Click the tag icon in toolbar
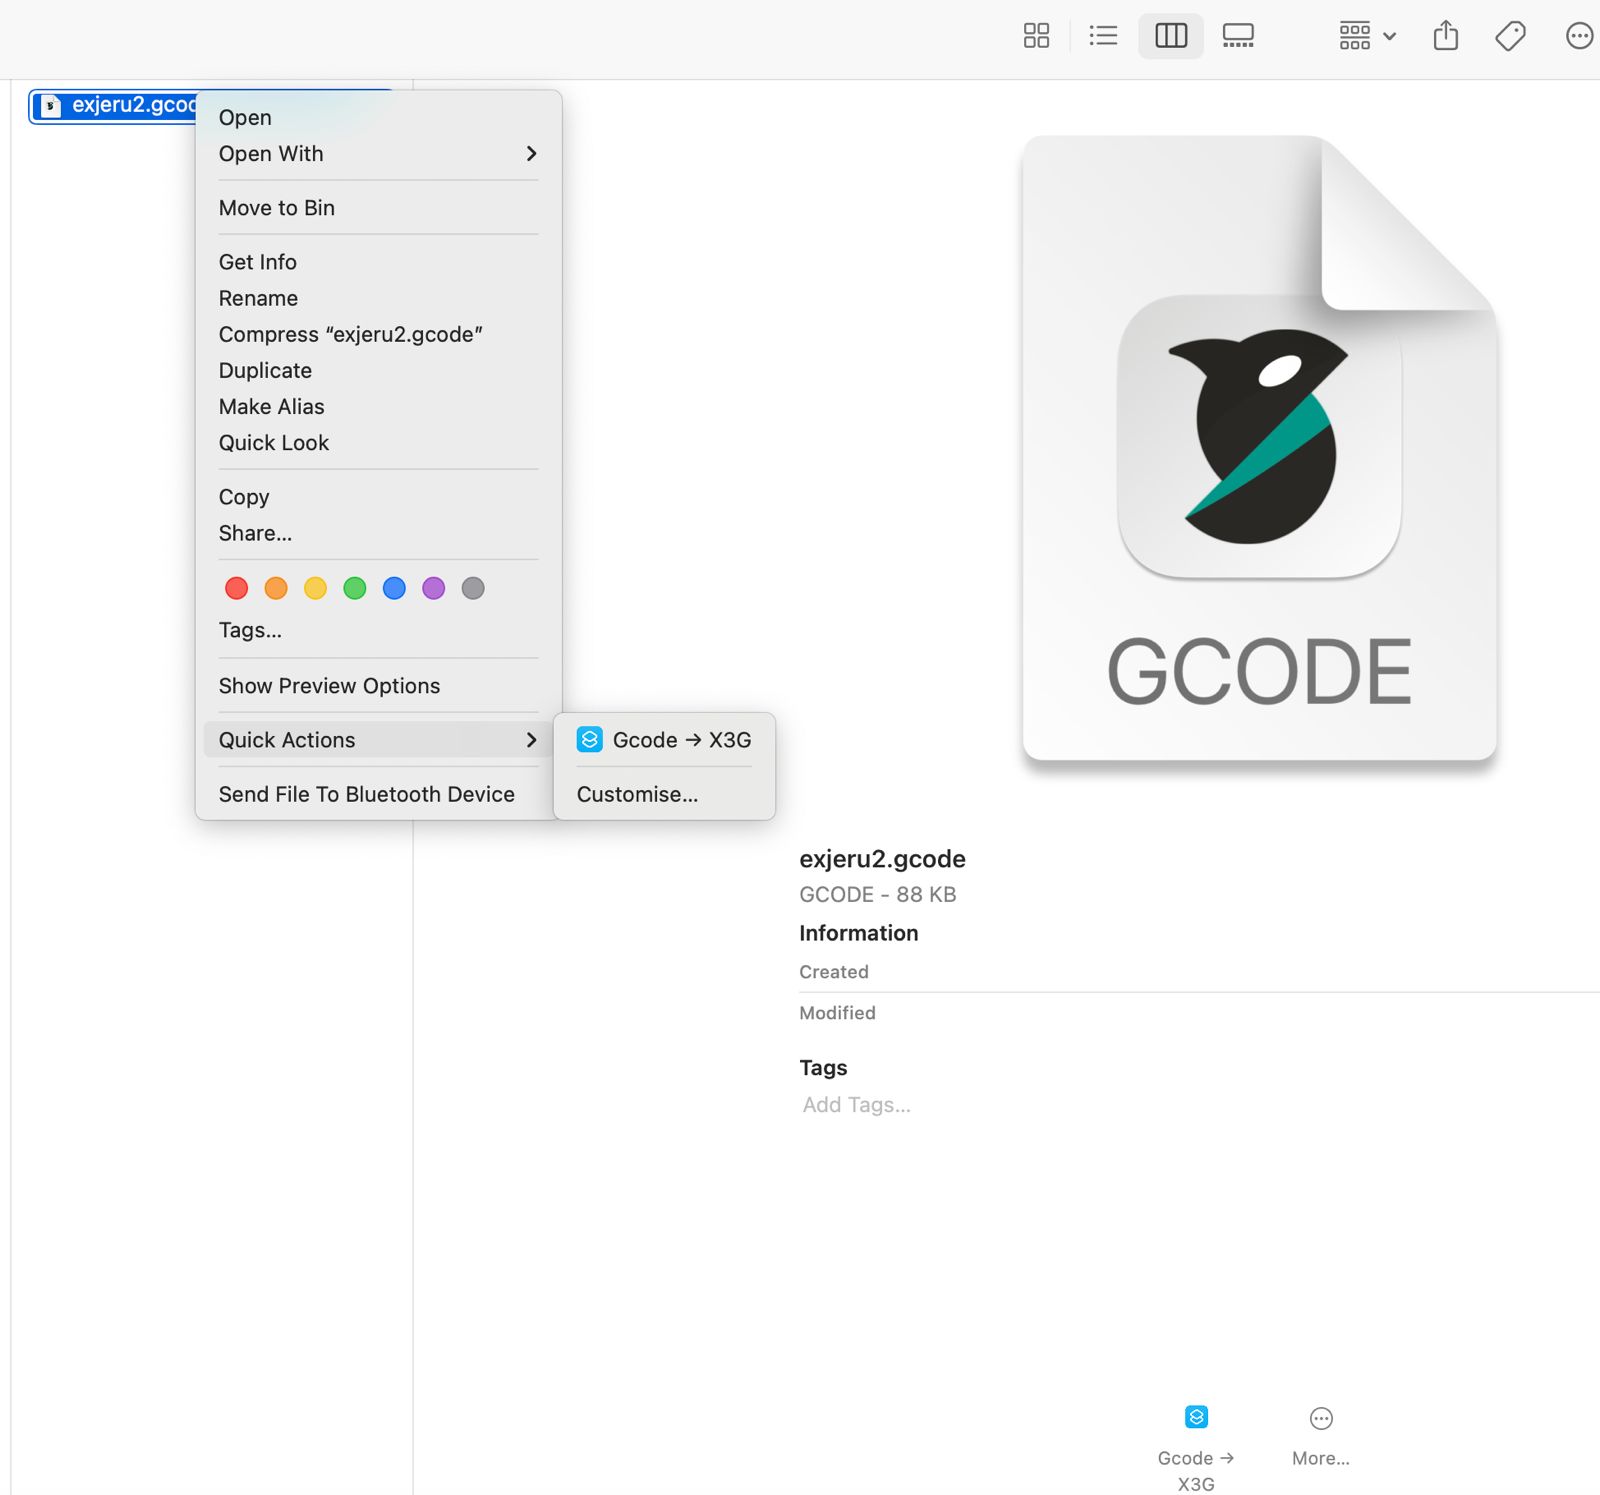Viewport: 1600px width, 1495px height. pos(1510,36)
